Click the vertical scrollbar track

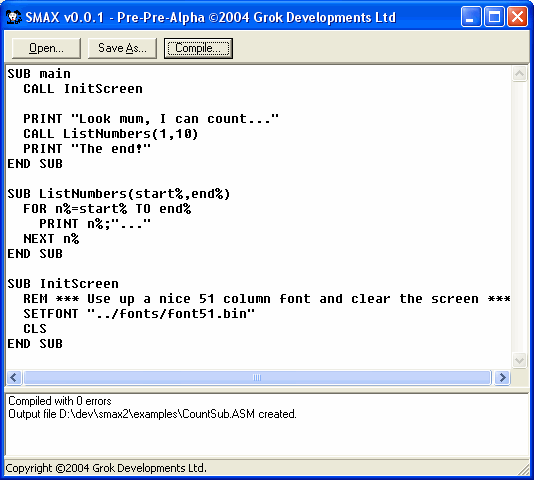click(x=519, y=217)
